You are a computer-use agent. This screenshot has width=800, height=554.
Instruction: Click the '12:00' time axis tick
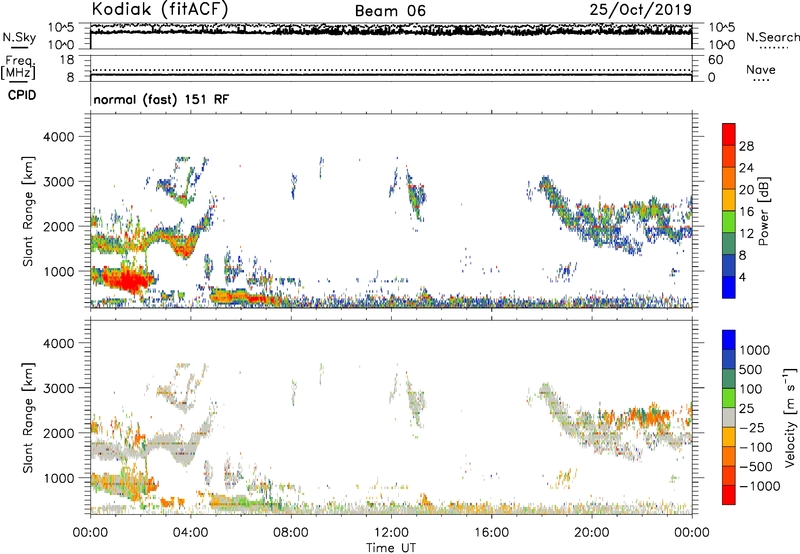391,533
